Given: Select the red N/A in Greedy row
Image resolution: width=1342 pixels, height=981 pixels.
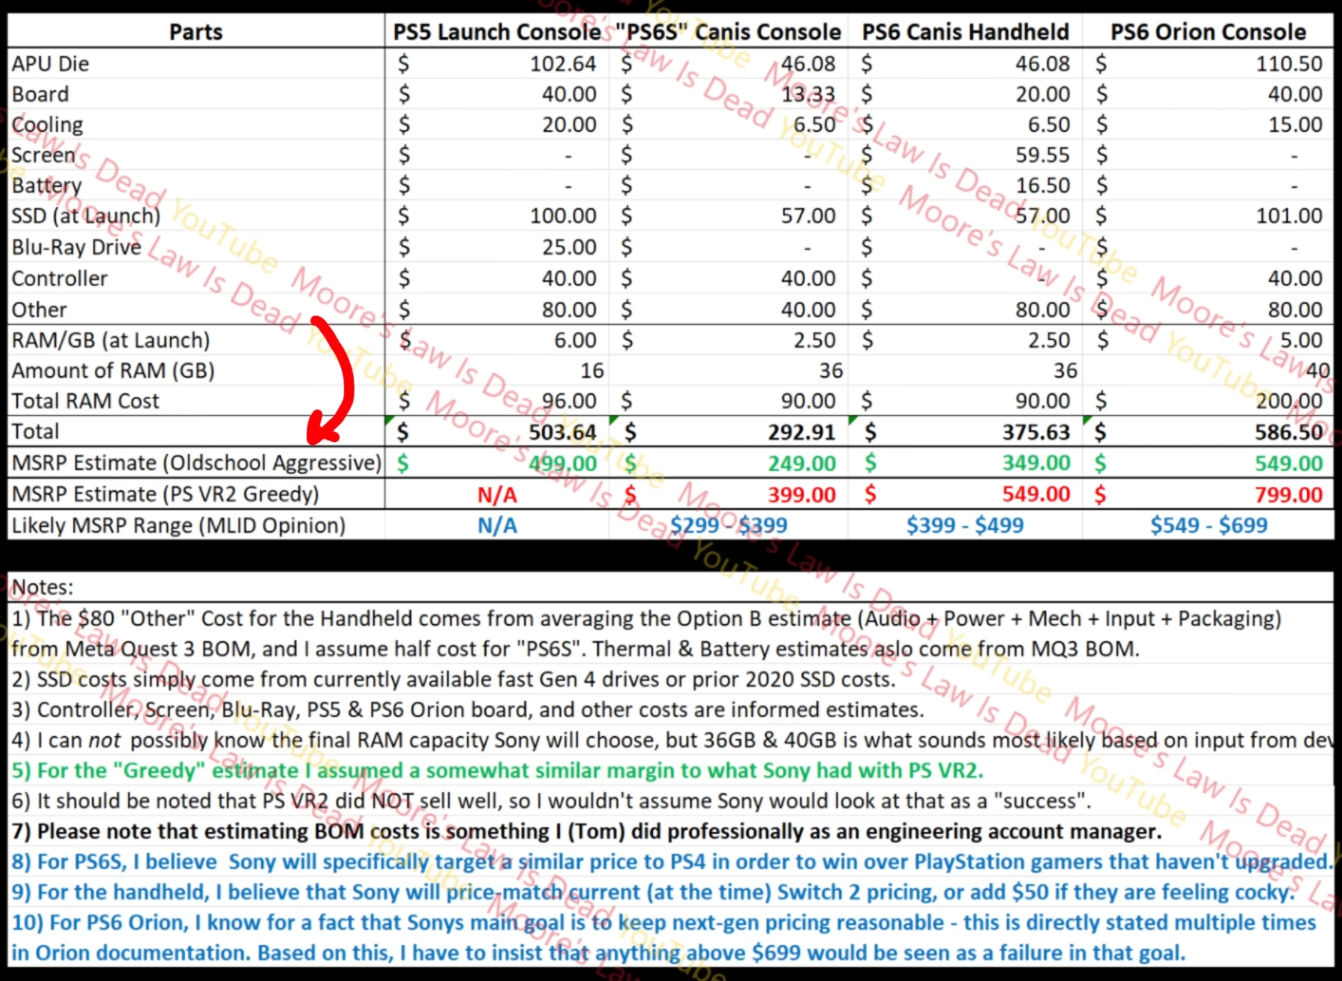Looking at the screenshot, I should [x=497, y=495].
